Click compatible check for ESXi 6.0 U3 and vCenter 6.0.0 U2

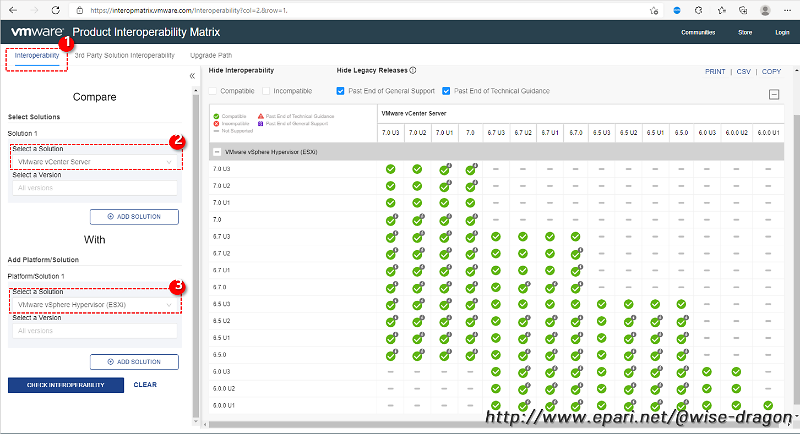coord(736,372)
